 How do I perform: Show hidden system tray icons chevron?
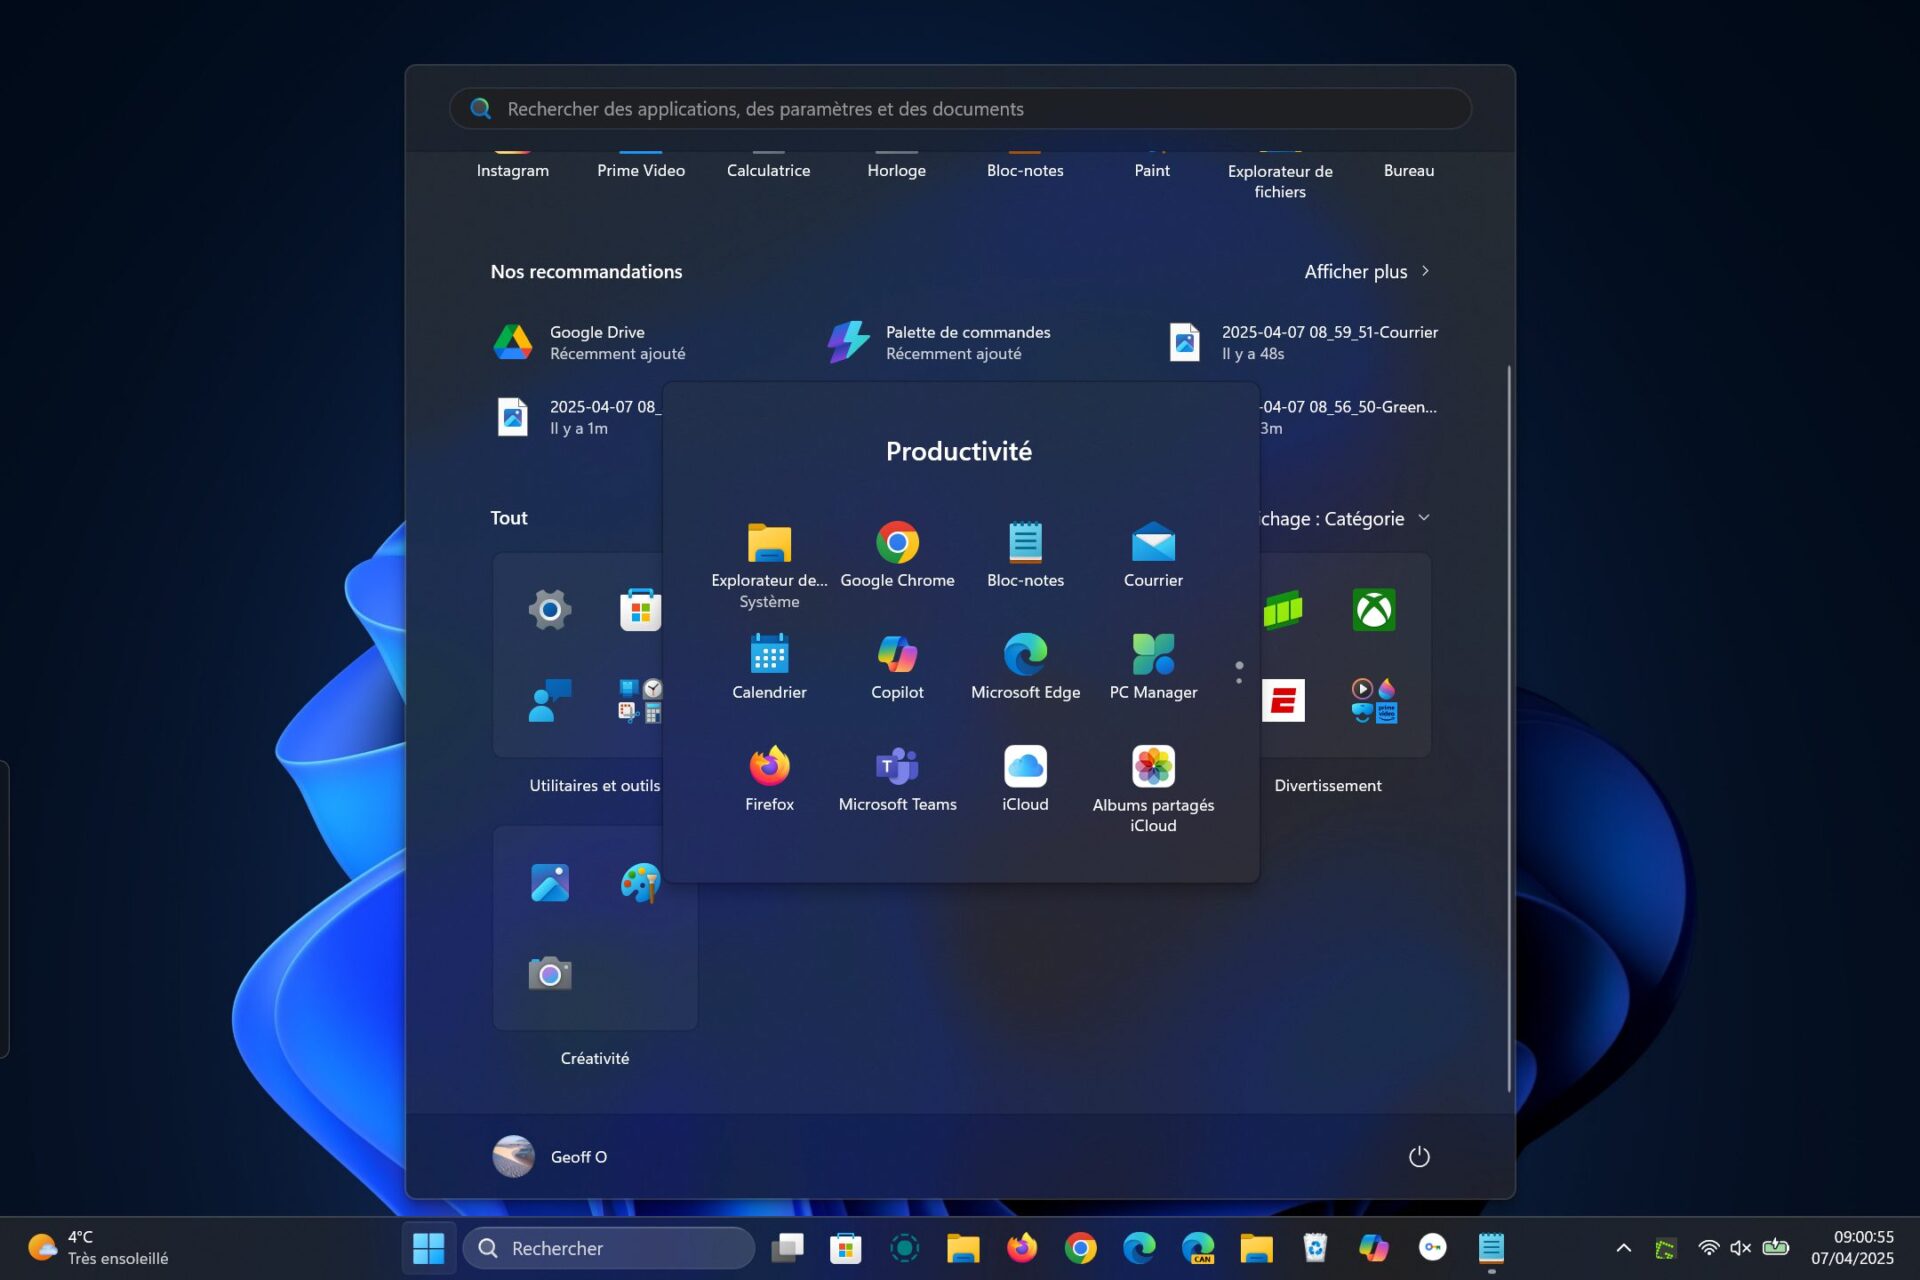click(x=1623, y=1248)
